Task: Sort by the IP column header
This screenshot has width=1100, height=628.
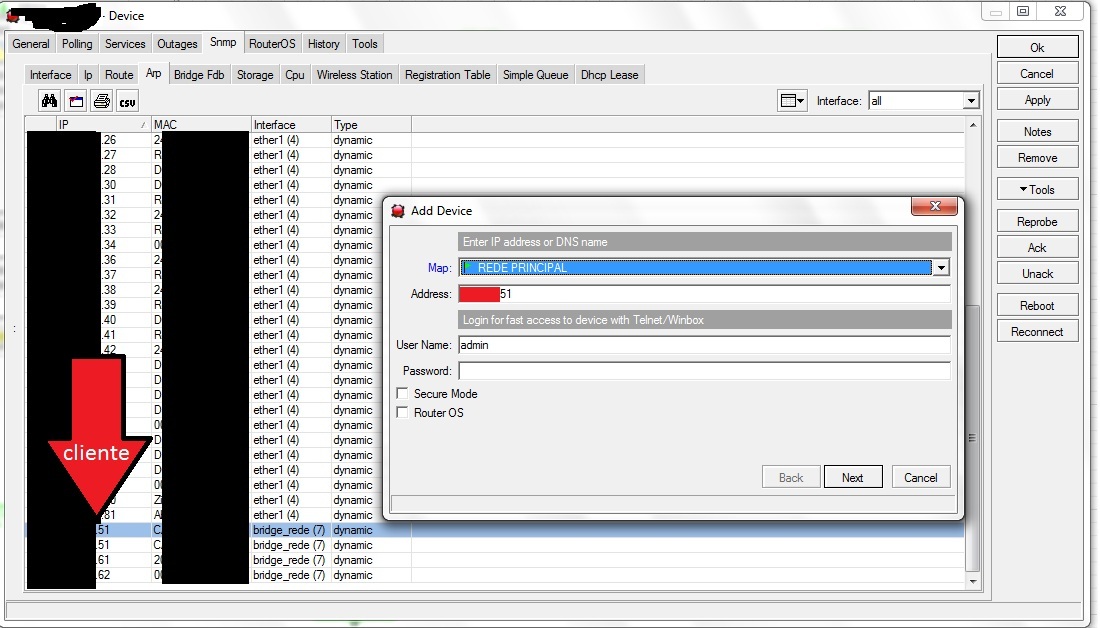Action: 103,124
